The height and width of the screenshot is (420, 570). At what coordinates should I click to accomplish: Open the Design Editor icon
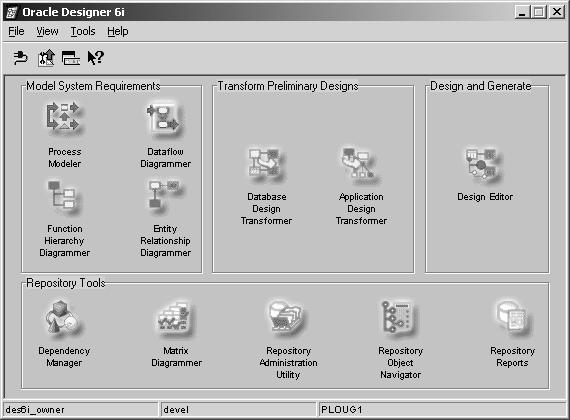[x=482, y=163]
